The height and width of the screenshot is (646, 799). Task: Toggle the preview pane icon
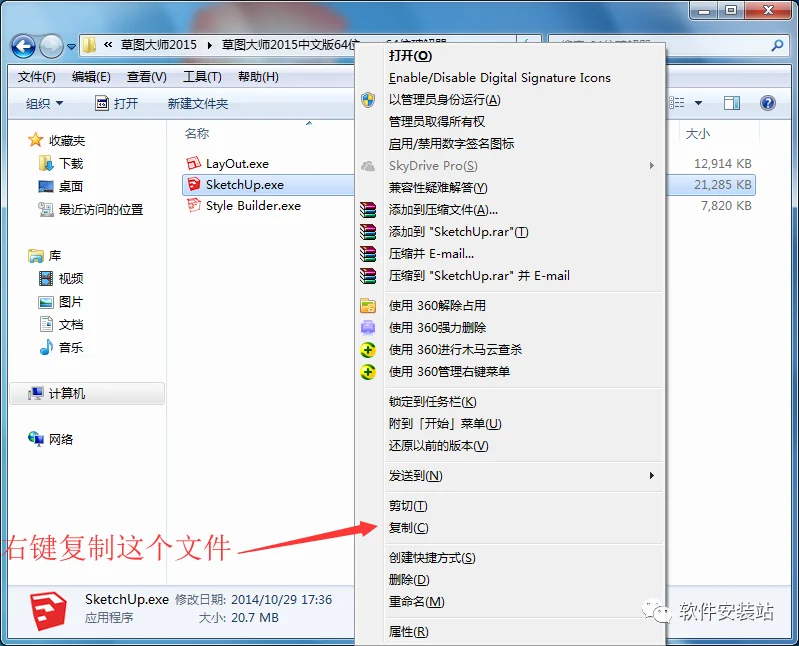732,103
